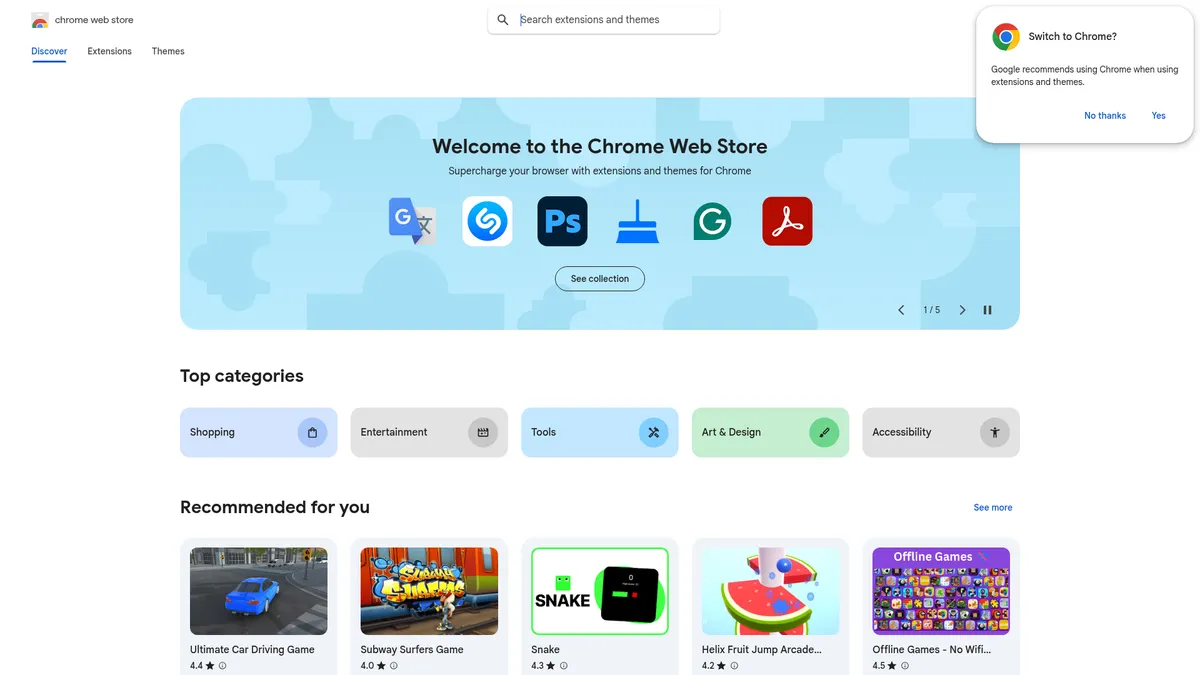Click info icon next to Helix Fruit Jump rating
The width and height of the screenshot is (1200, 675).
[734, 666]
